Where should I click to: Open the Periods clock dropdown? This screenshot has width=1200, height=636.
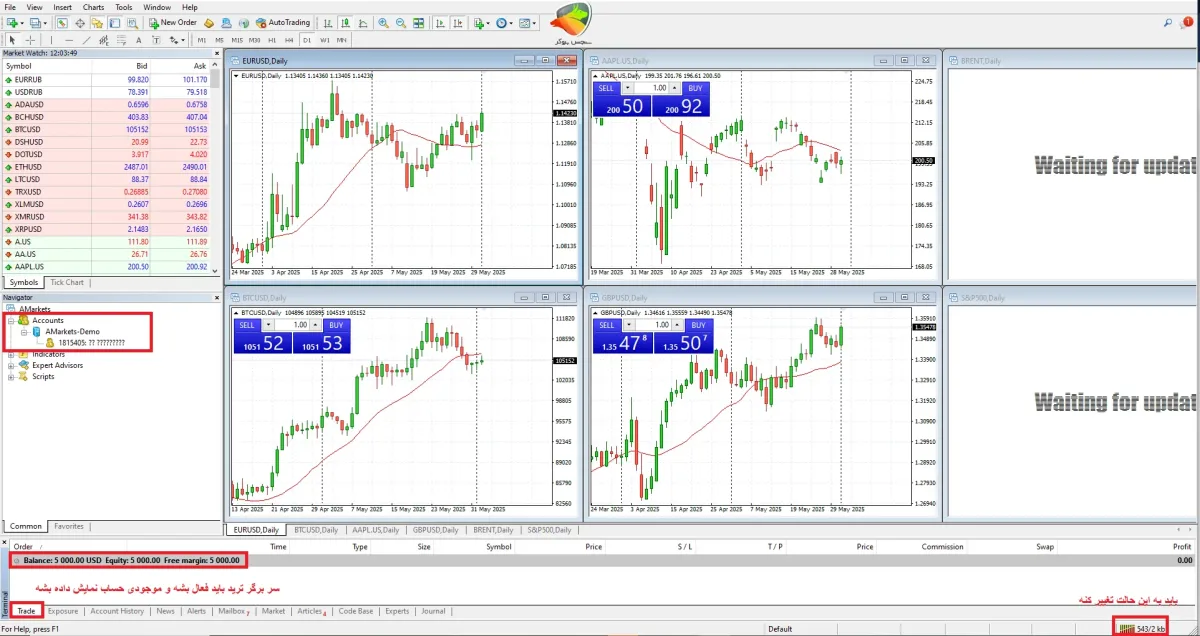(506, 22)
